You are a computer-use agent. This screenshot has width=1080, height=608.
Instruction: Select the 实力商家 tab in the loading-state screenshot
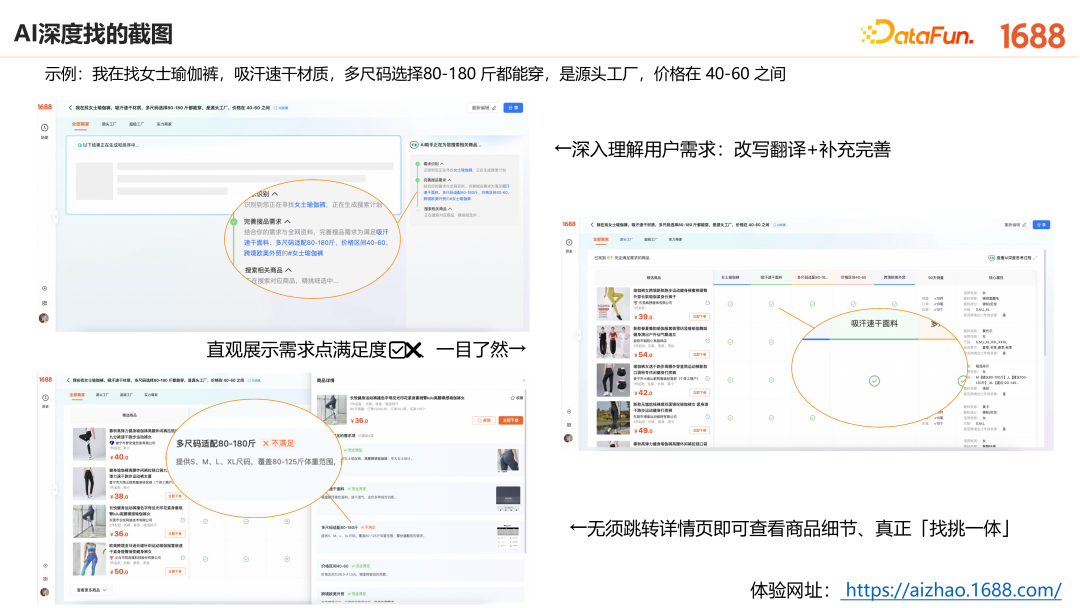[x=164, y=124]
